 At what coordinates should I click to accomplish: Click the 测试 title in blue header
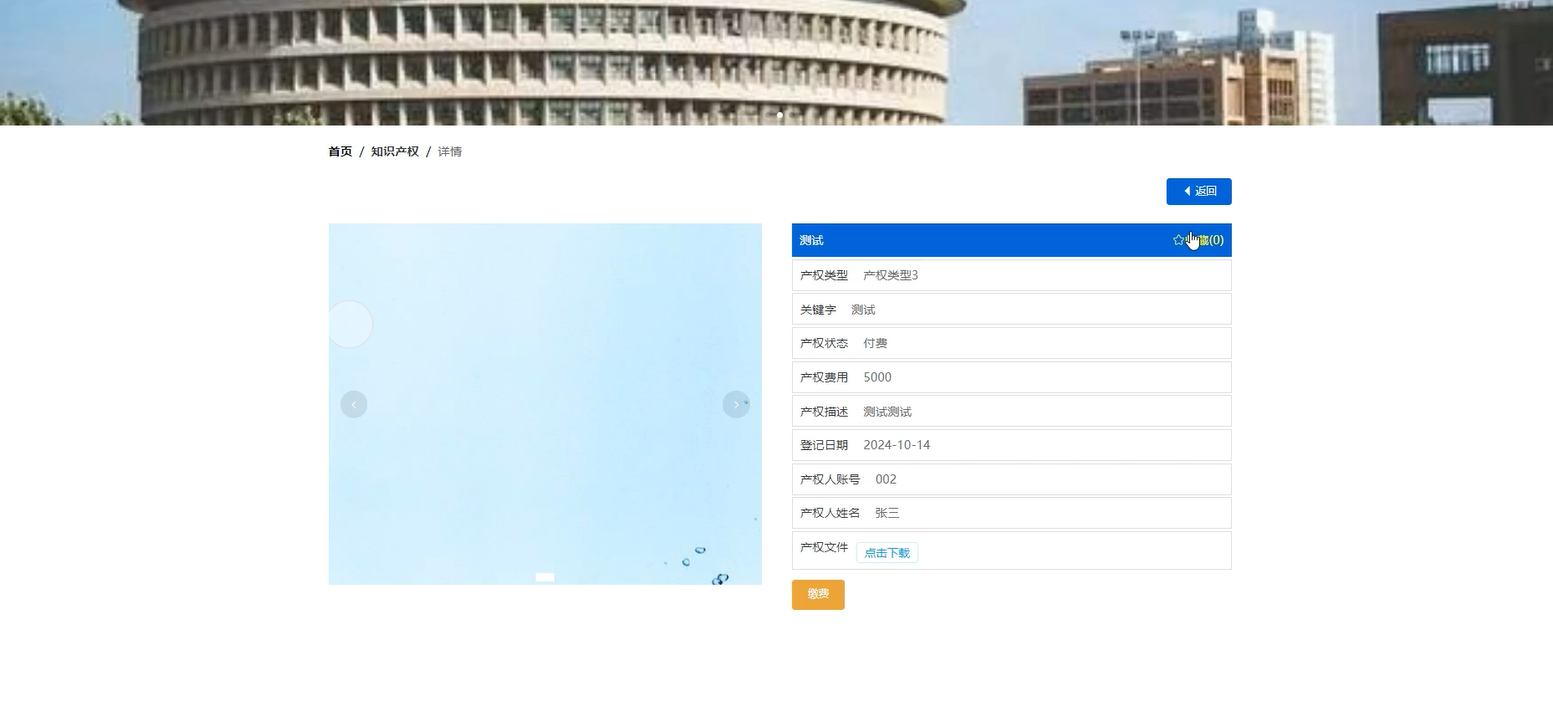tap(812, 240)
